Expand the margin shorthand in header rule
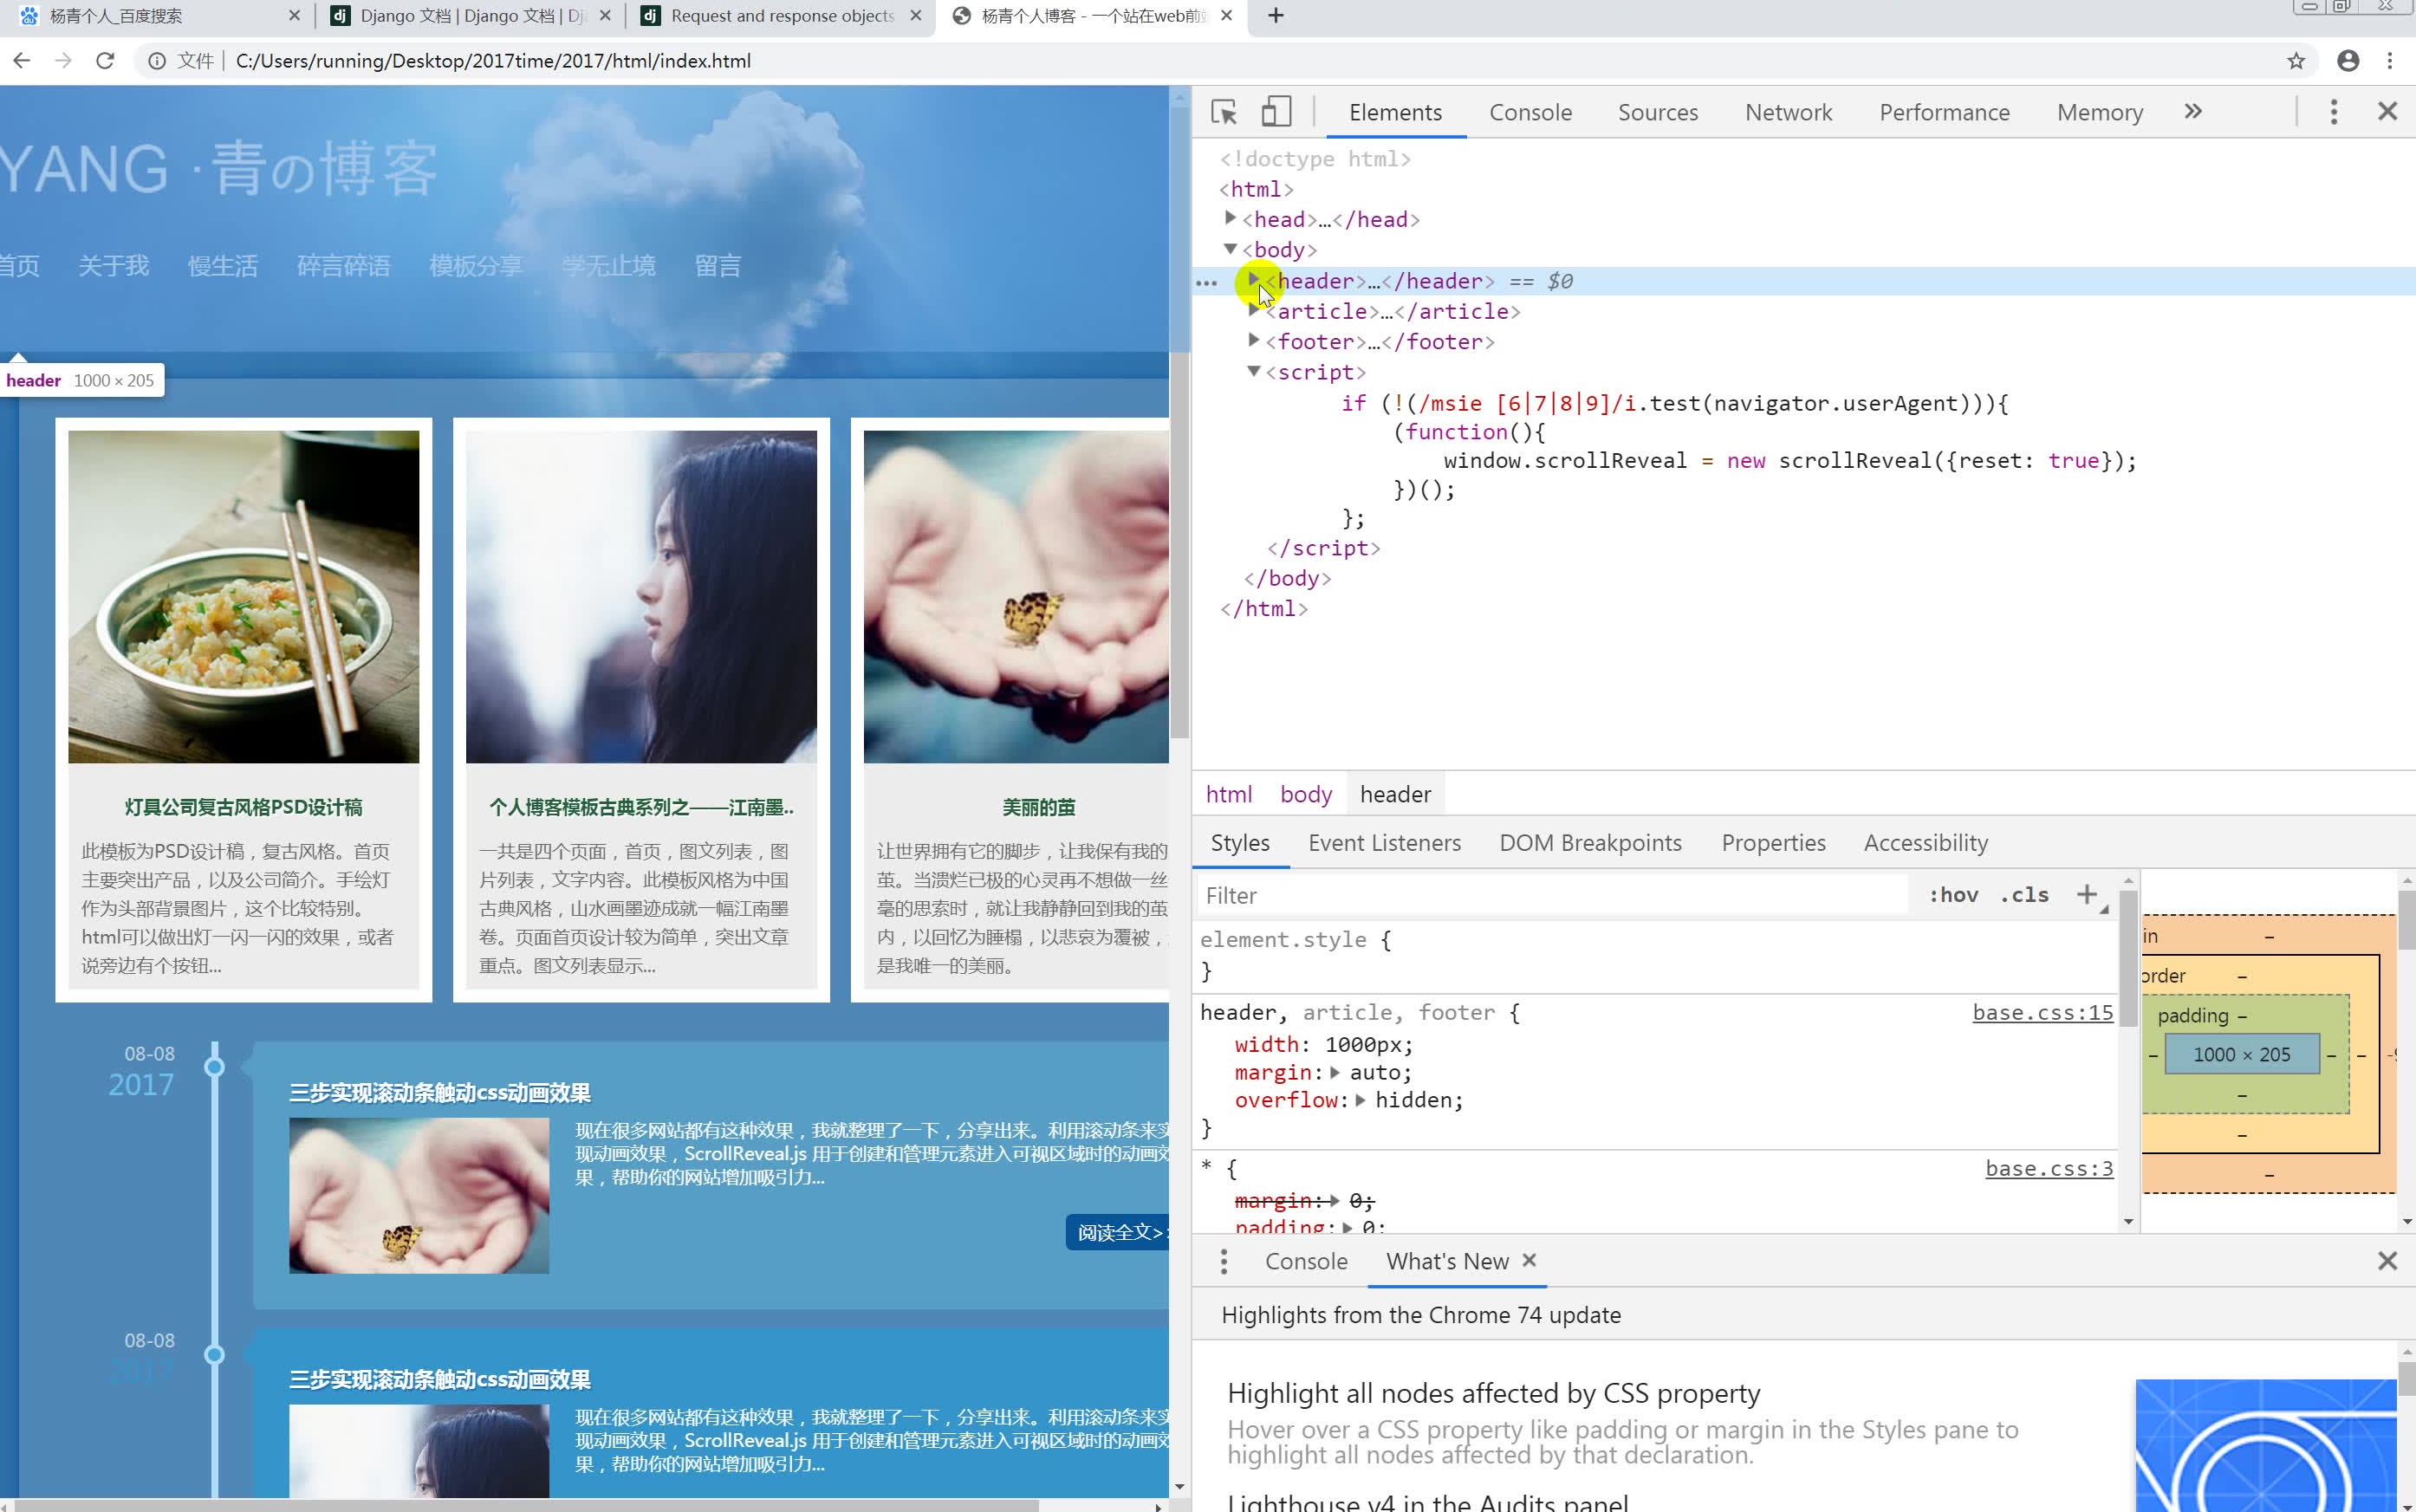The width and height of the screenshot is (2416, 1512). click(1335, 1073)
